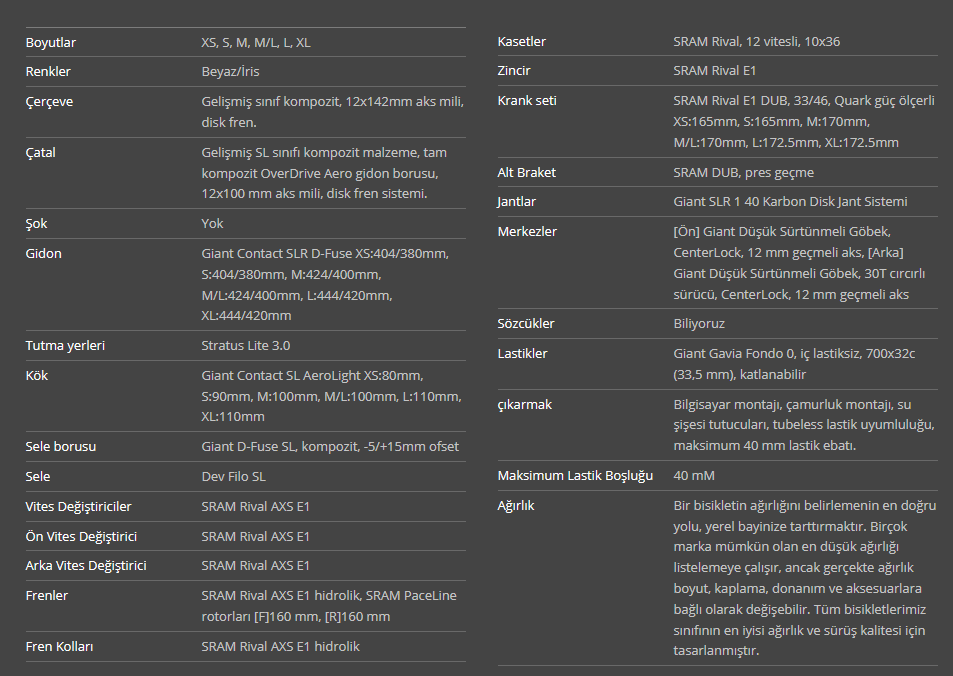Select the Beyaz/İris color value

pyautogui.click(x=230, y=71)
